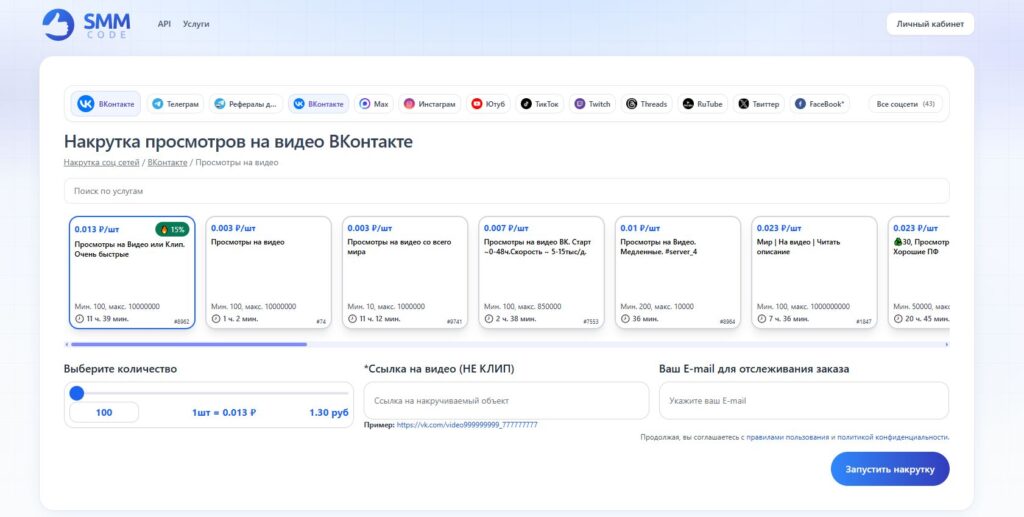Click the Telegram paper-plane icon
The image size is (1024, 517).
157,104
